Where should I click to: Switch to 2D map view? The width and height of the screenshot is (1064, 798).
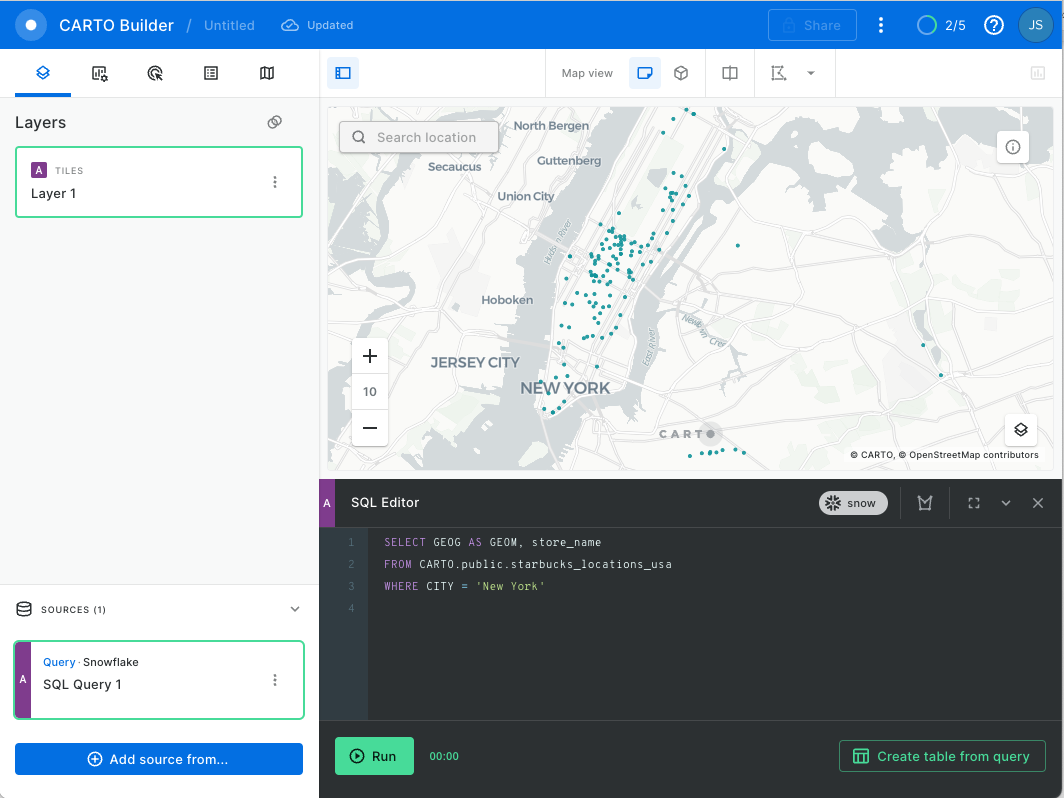[x=645, y=73]
